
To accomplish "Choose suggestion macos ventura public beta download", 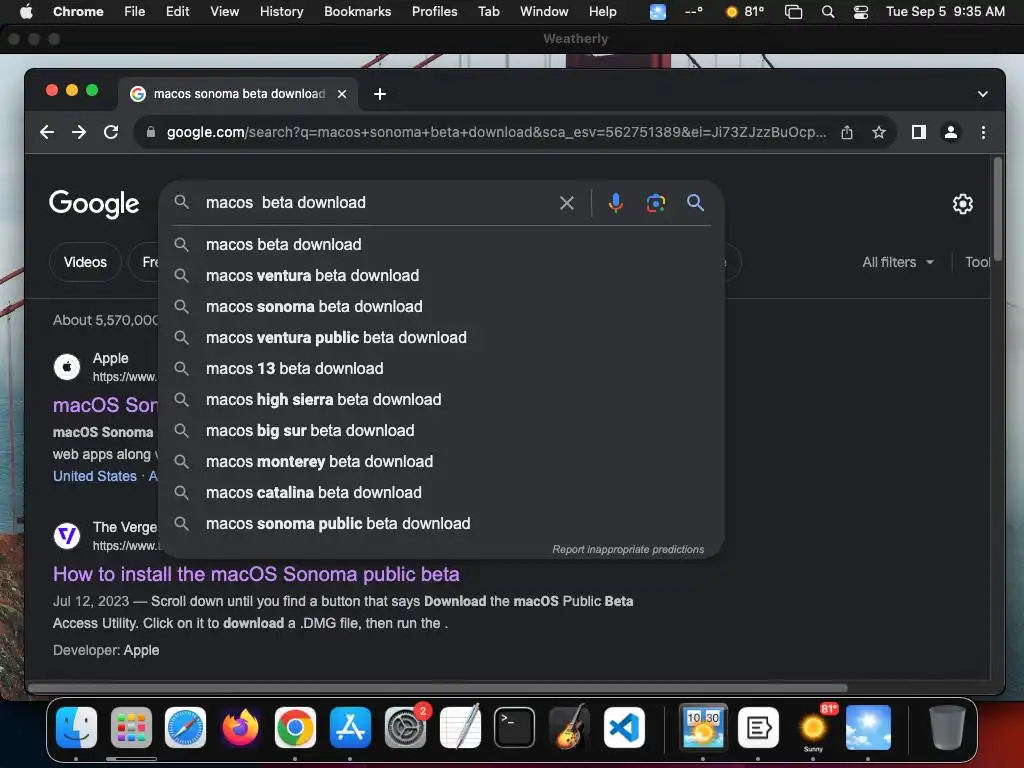I will click(x=441, y=338).
